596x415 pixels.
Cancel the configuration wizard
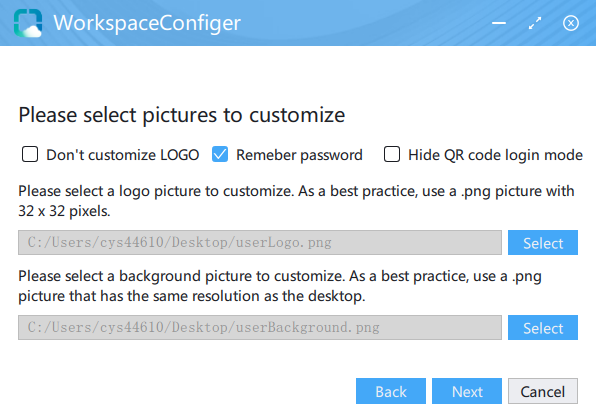[x=543, y=391]
